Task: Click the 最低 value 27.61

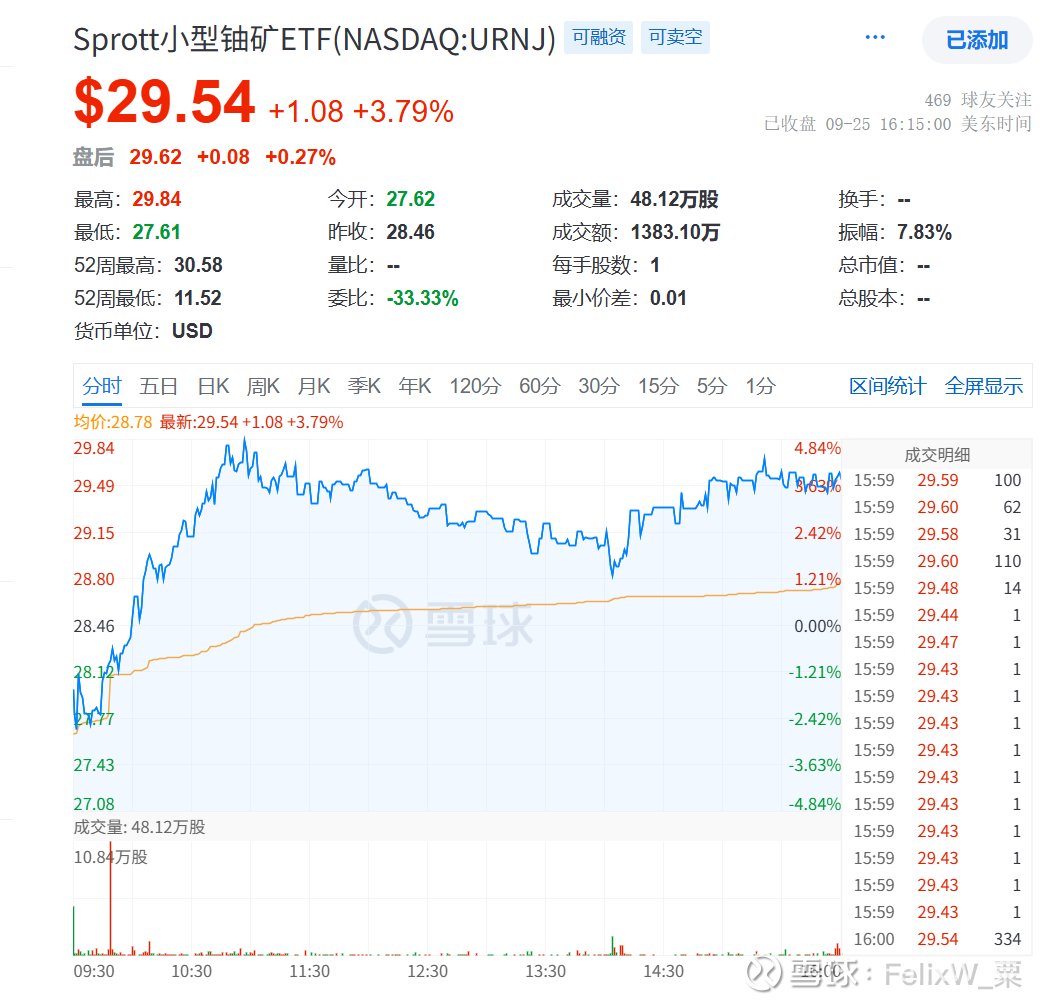Action: (156, 232)
